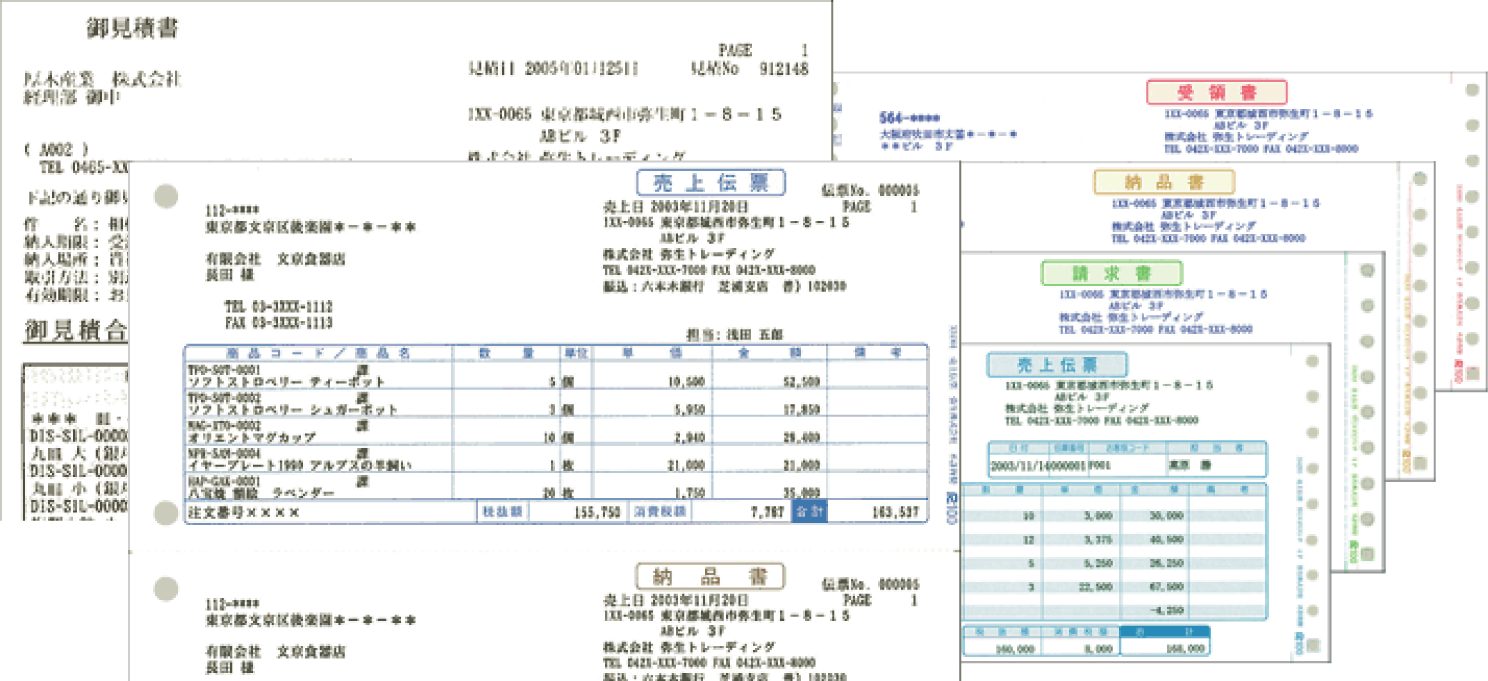Viewport: 1488px width, 681px height.
Task: Click the 数量 column header on main table
Action: click(505, 353)
